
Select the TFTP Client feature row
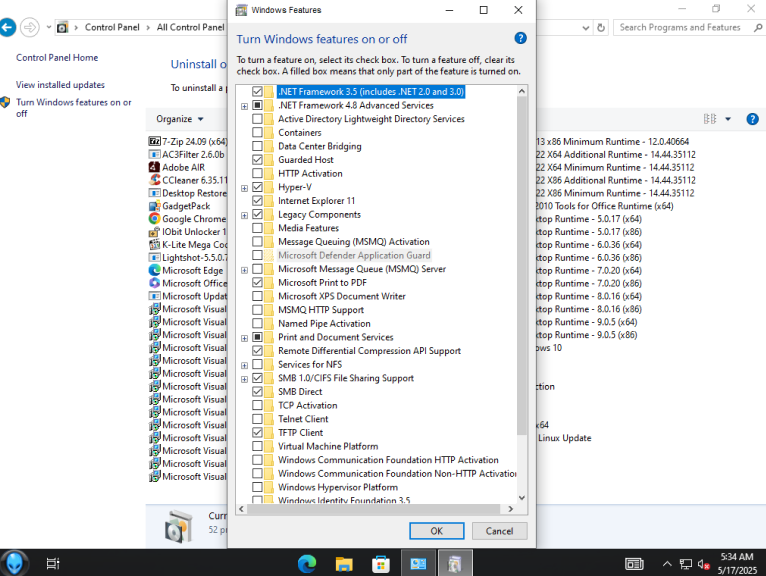tap(300, 432)
